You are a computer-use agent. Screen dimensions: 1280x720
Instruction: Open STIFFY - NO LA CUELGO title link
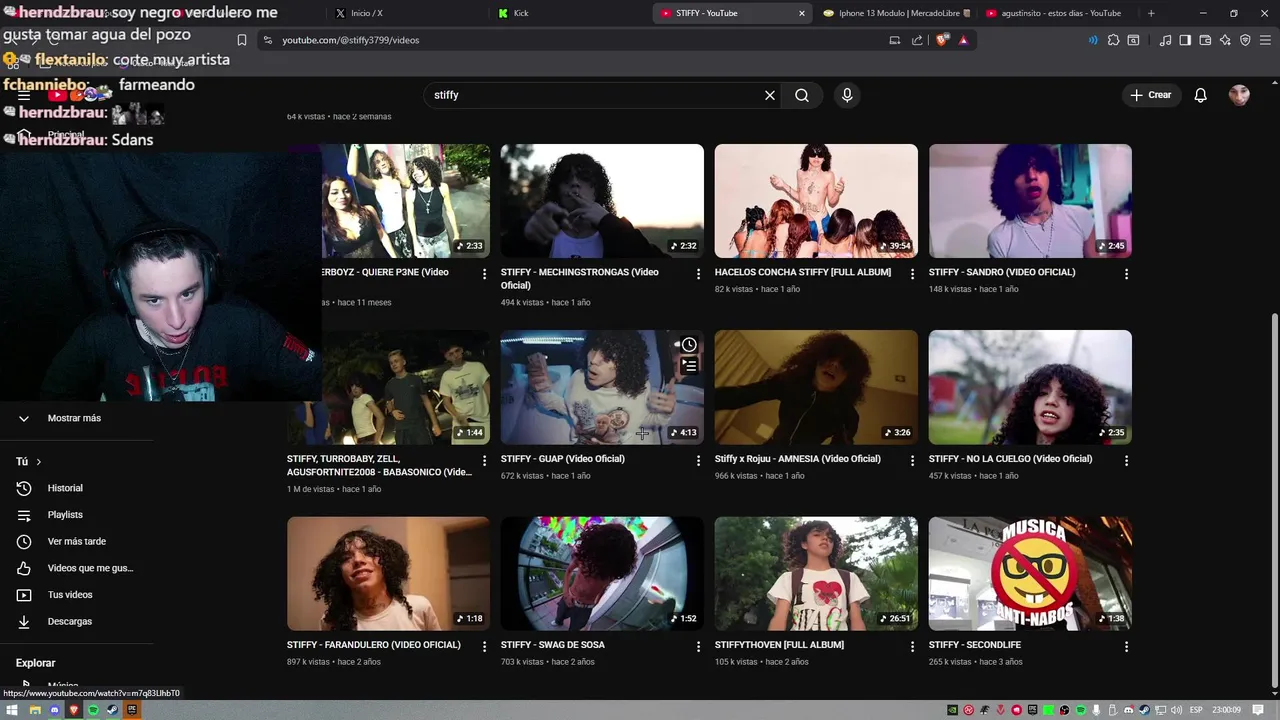(1010, 459)
